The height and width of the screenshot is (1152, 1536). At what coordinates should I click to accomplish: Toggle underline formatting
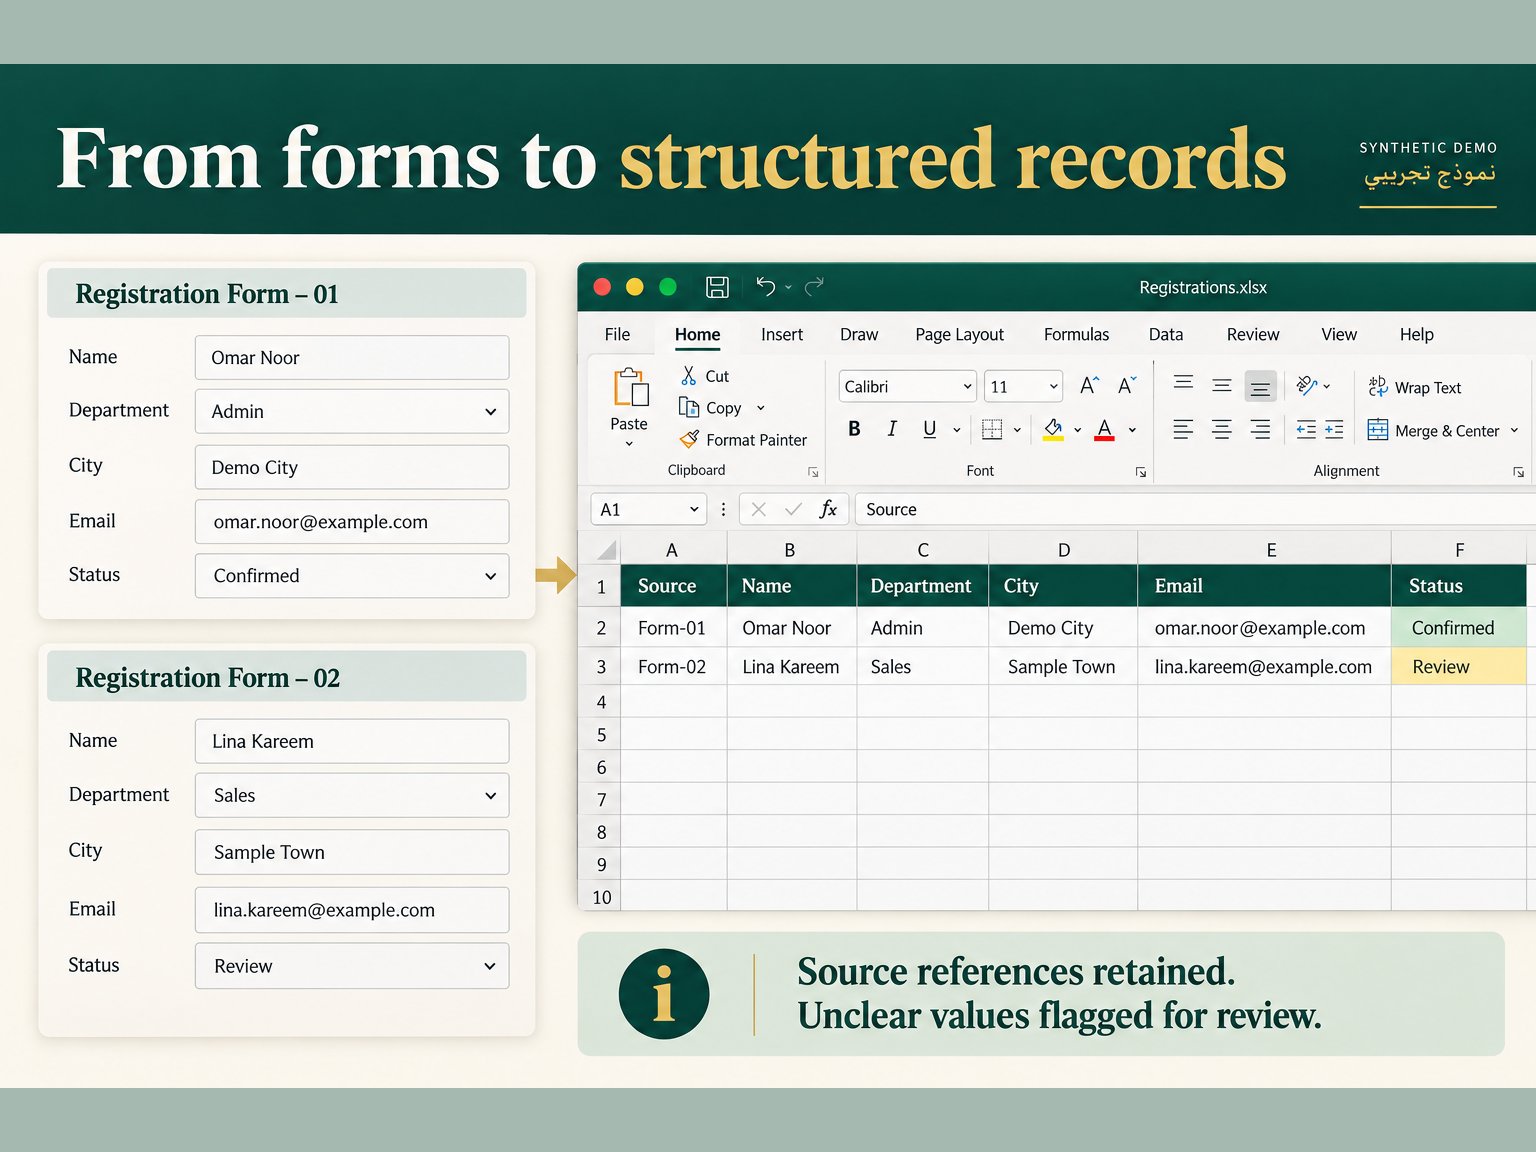929,429
